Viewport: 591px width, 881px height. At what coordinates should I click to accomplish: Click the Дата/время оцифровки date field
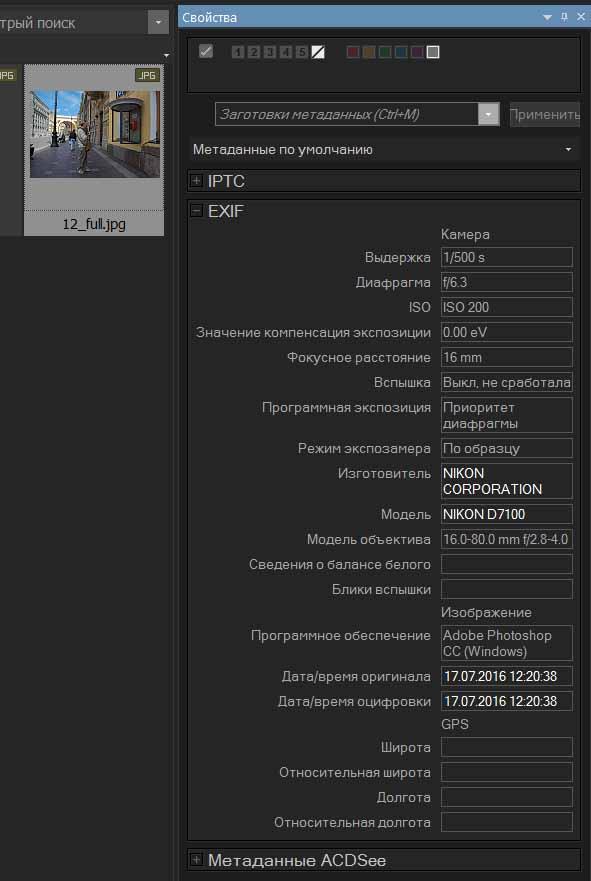click(x=507, y=701)
